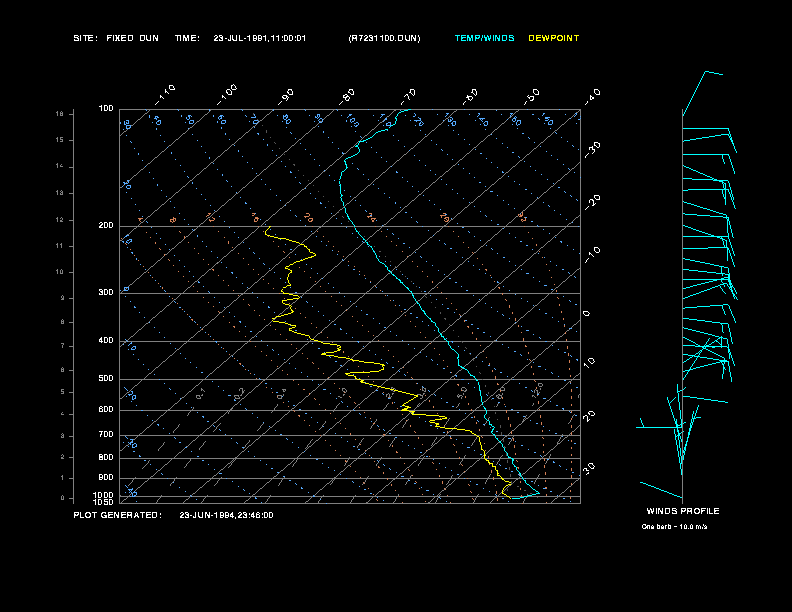The width and height of the screenshot is (792, 612).
Task: Click the "SITE:" header label
Action: click(x=85, y=38)
